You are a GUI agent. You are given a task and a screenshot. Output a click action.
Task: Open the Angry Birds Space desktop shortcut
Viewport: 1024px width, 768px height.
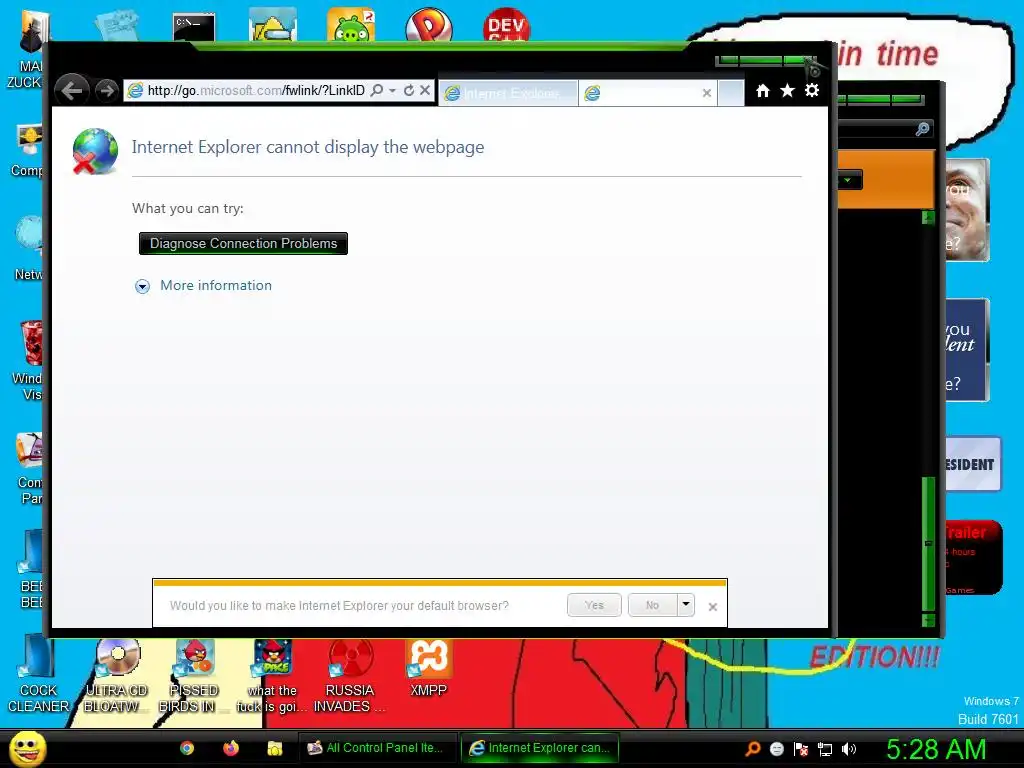[272, 676]
